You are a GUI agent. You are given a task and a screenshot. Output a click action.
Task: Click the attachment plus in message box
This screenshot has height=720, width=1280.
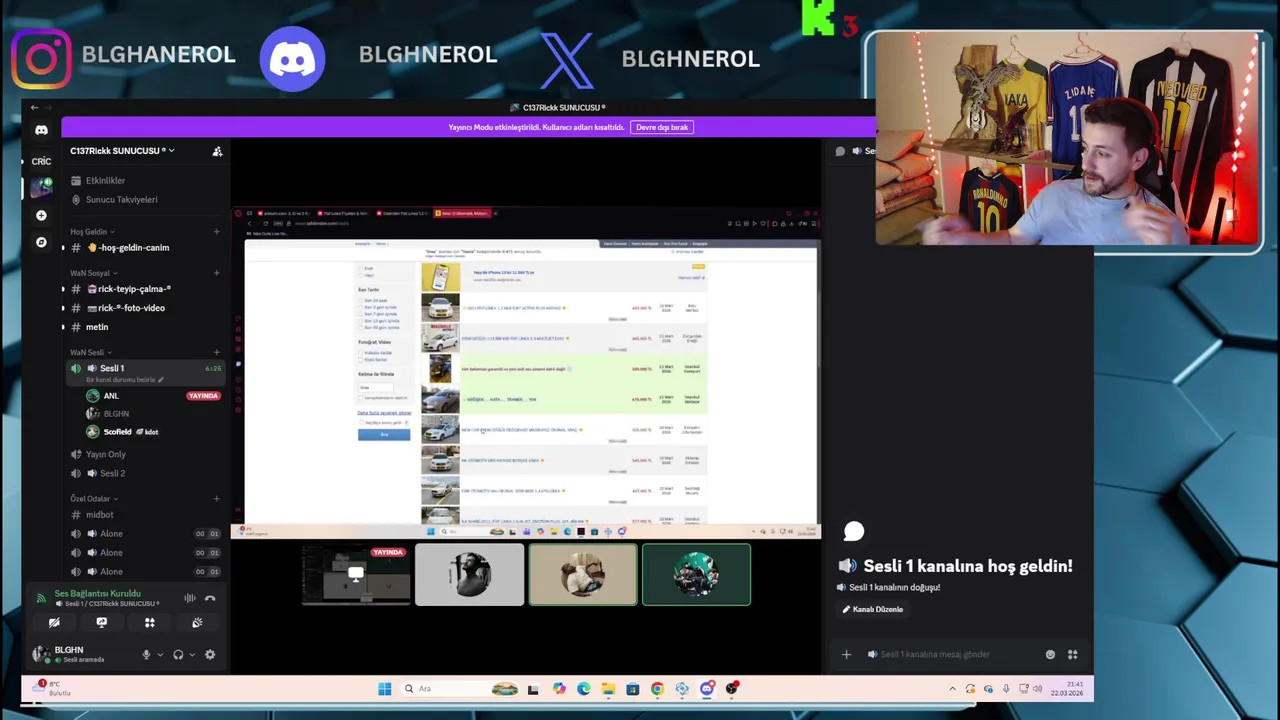pyautogui.click(x=846, y=655)
